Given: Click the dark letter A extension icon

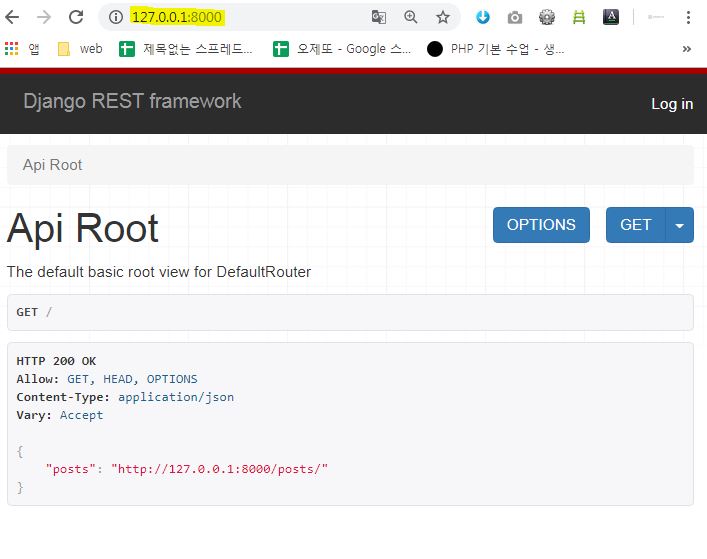Looking at the screenshot, I should pyautogui.click(x=611, y=17).
